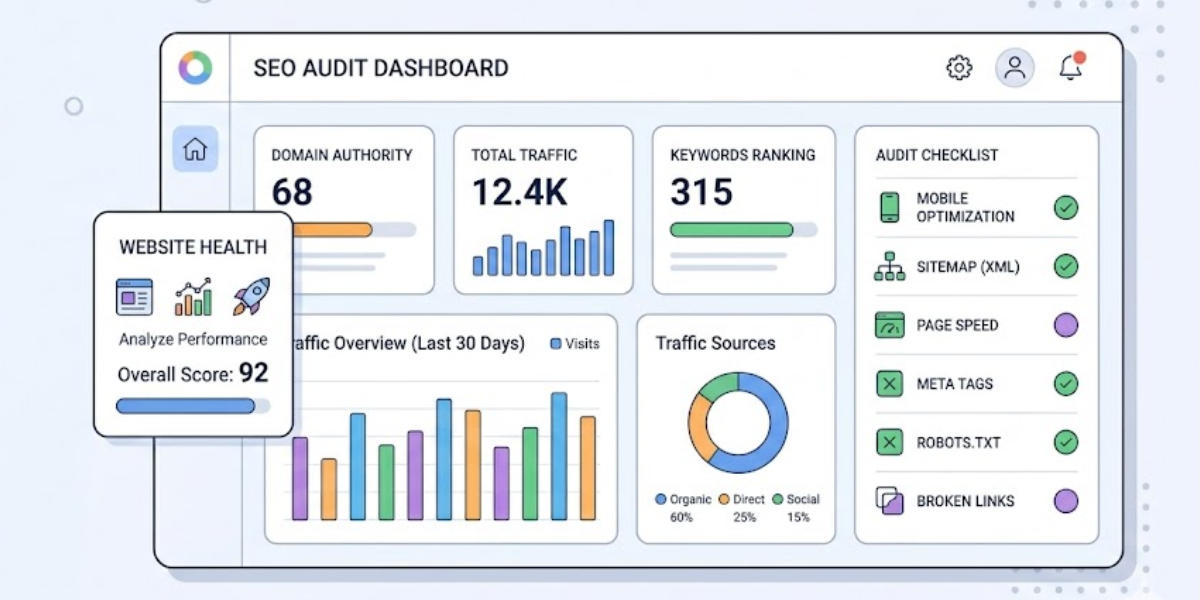
Task: Open the notification bell icon
Action: [x=1071, y=68]
